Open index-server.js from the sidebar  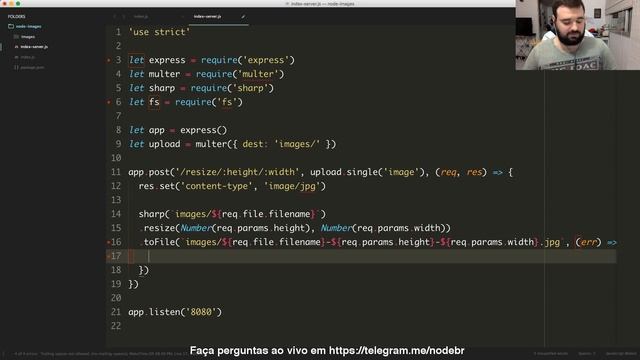[x=34, y=47]
